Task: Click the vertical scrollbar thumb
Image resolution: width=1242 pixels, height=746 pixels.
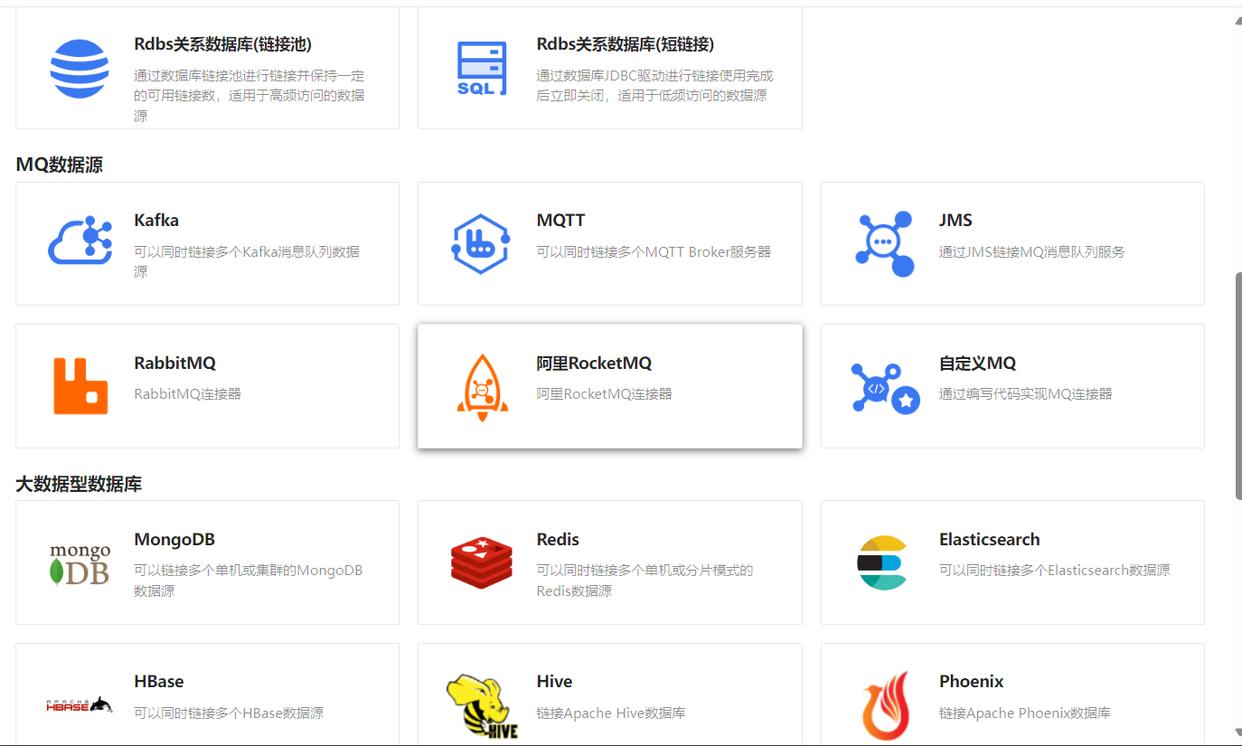Action: [1237, 385]
